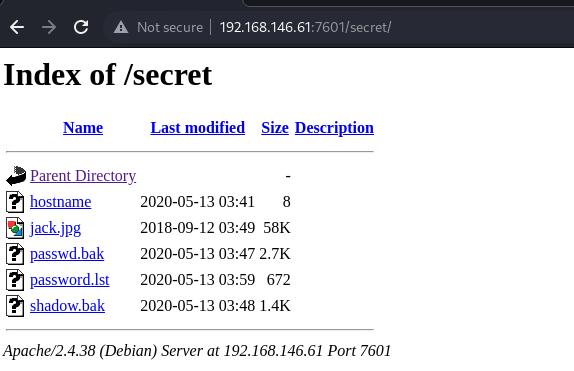Download the shadow.bak file link
574x371 pixels.
(67, 306)
